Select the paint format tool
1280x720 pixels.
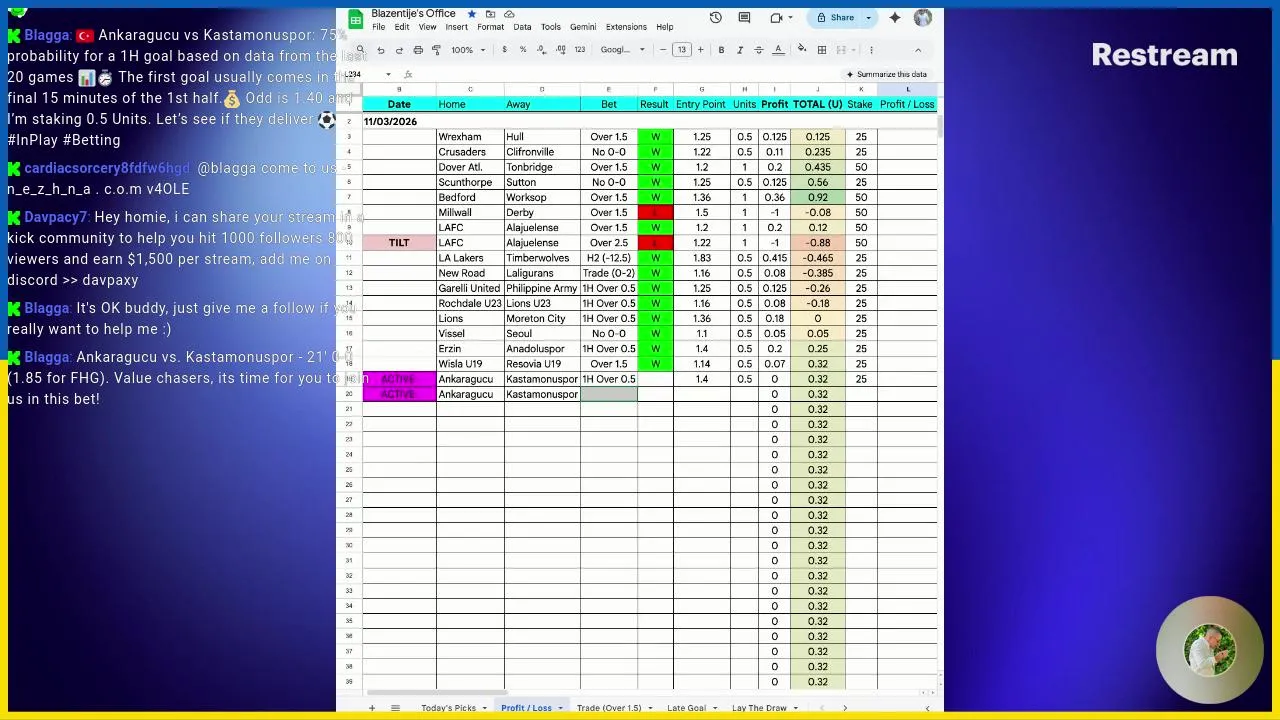[436, 49]
